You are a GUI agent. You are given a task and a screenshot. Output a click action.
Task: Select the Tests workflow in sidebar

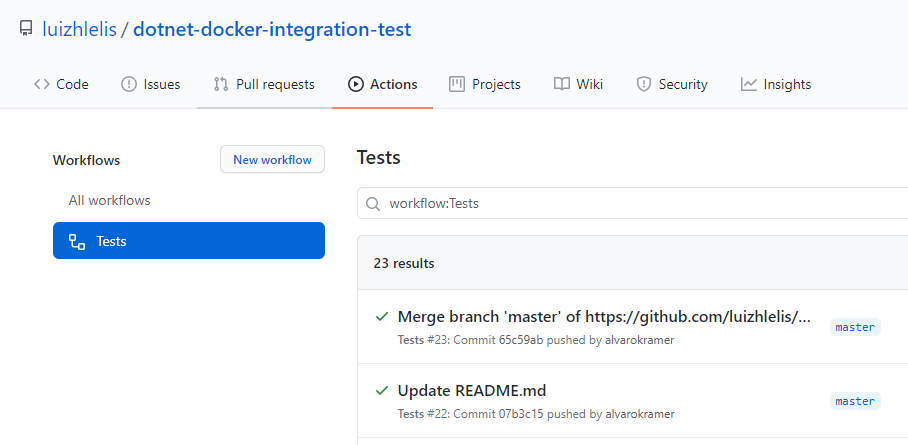[x=189, y=240]
